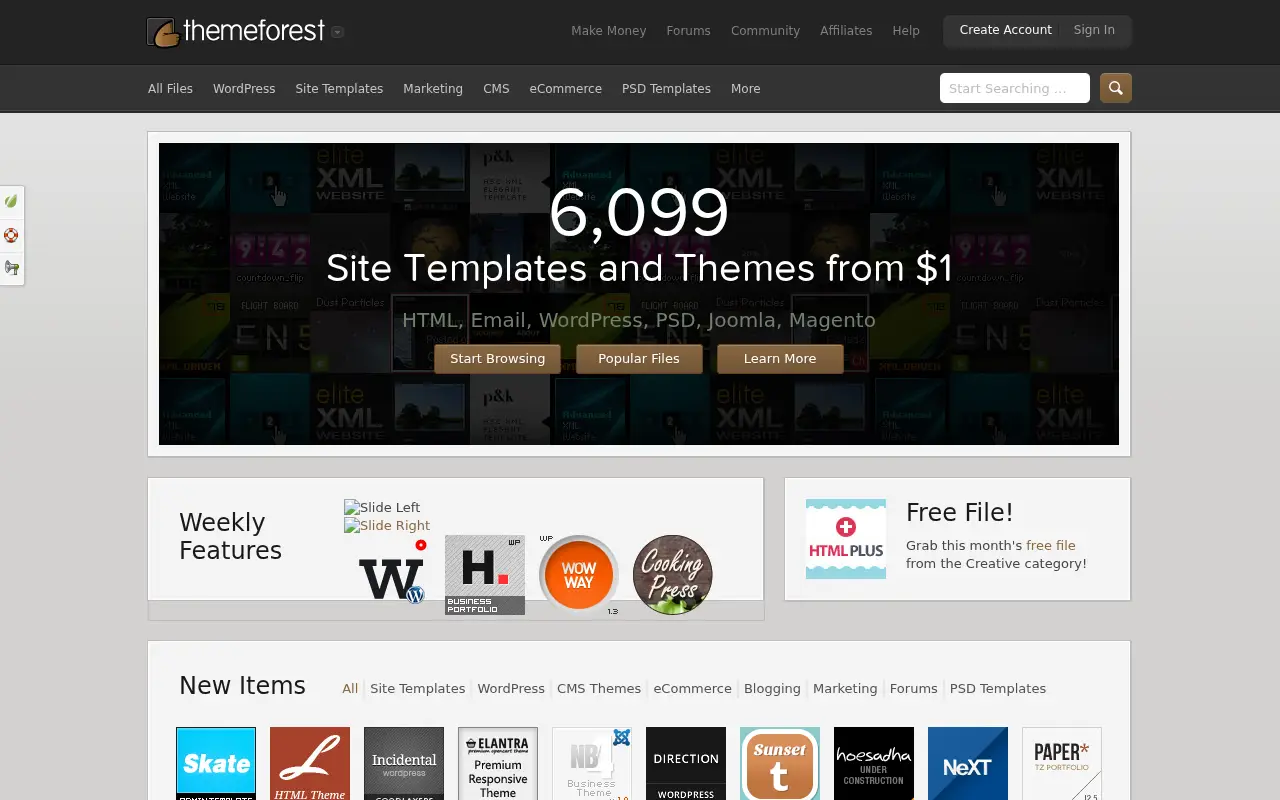Click the Free File! heading
Image resolution: width=1280 pixels, height=800 pixels.
pyautogui.click(x=960, y=513)
